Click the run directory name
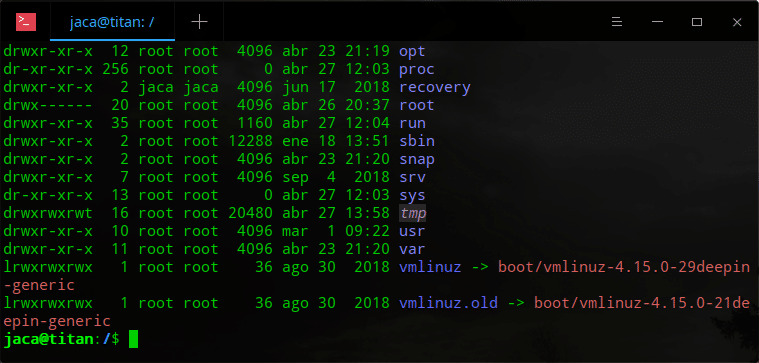759x363 pixels. 412,123
